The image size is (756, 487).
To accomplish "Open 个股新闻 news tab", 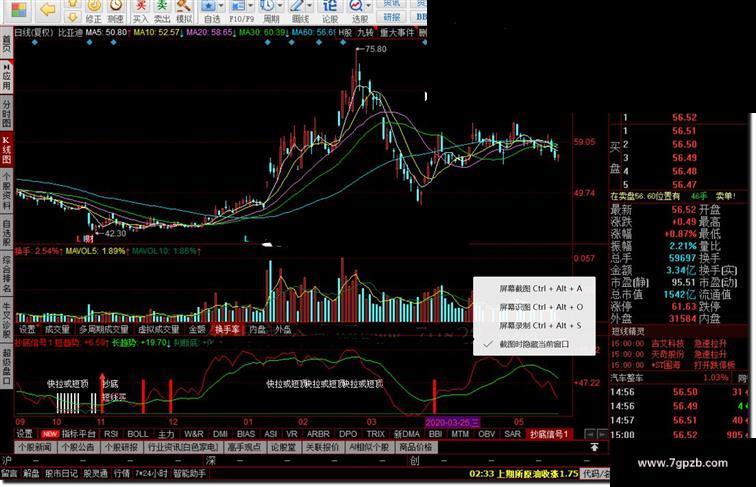I will click(x=35, y=447).
